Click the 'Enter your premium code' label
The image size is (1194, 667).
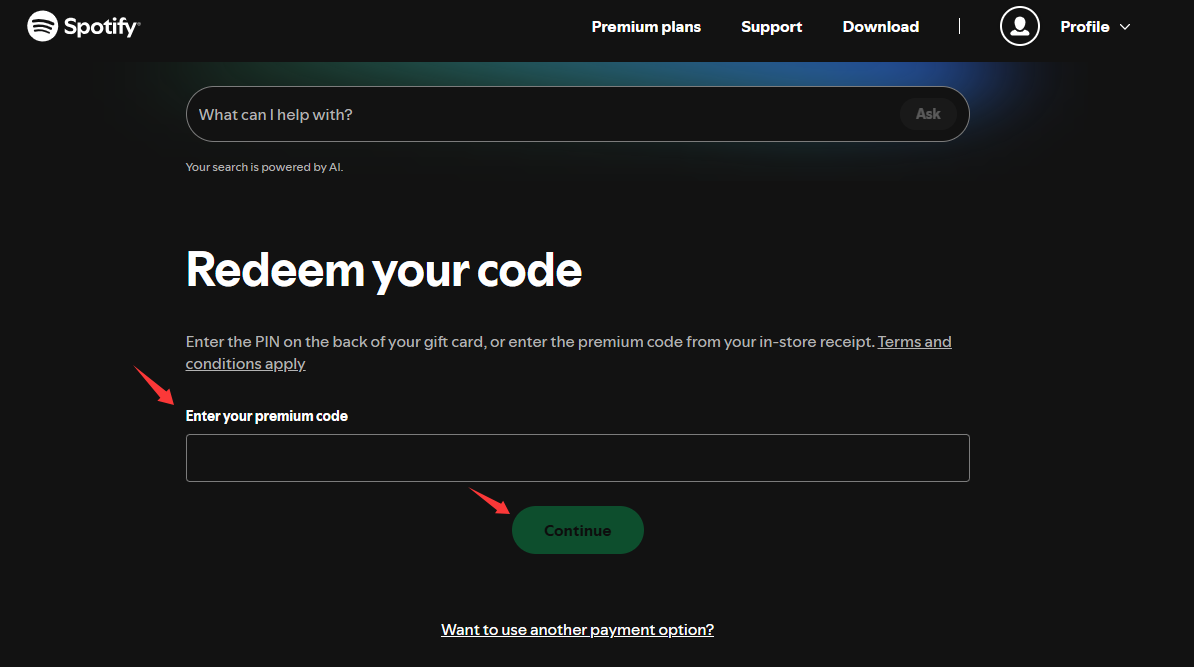click(267, 416)
